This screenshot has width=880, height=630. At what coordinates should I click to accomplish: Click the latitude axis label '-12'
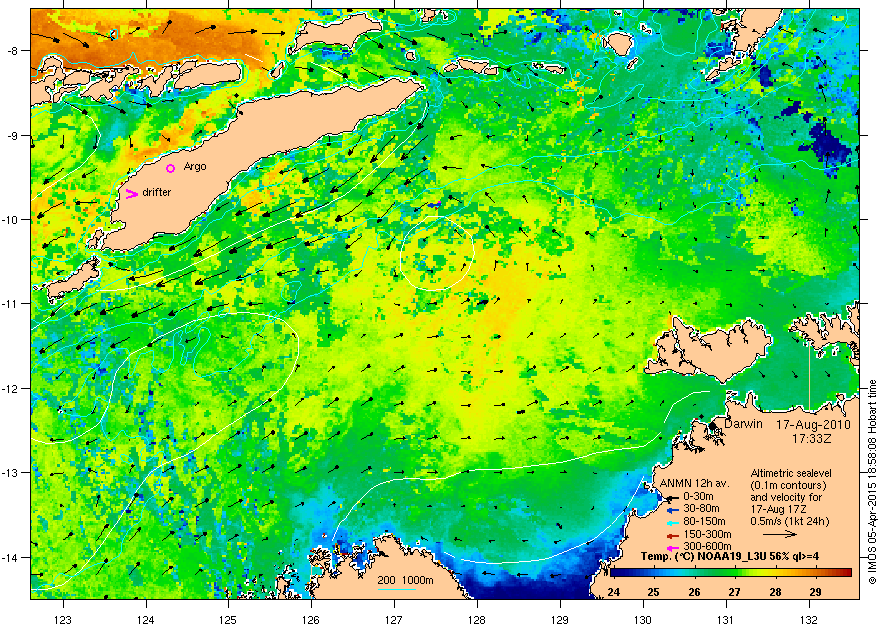click(x=10, y=389)
